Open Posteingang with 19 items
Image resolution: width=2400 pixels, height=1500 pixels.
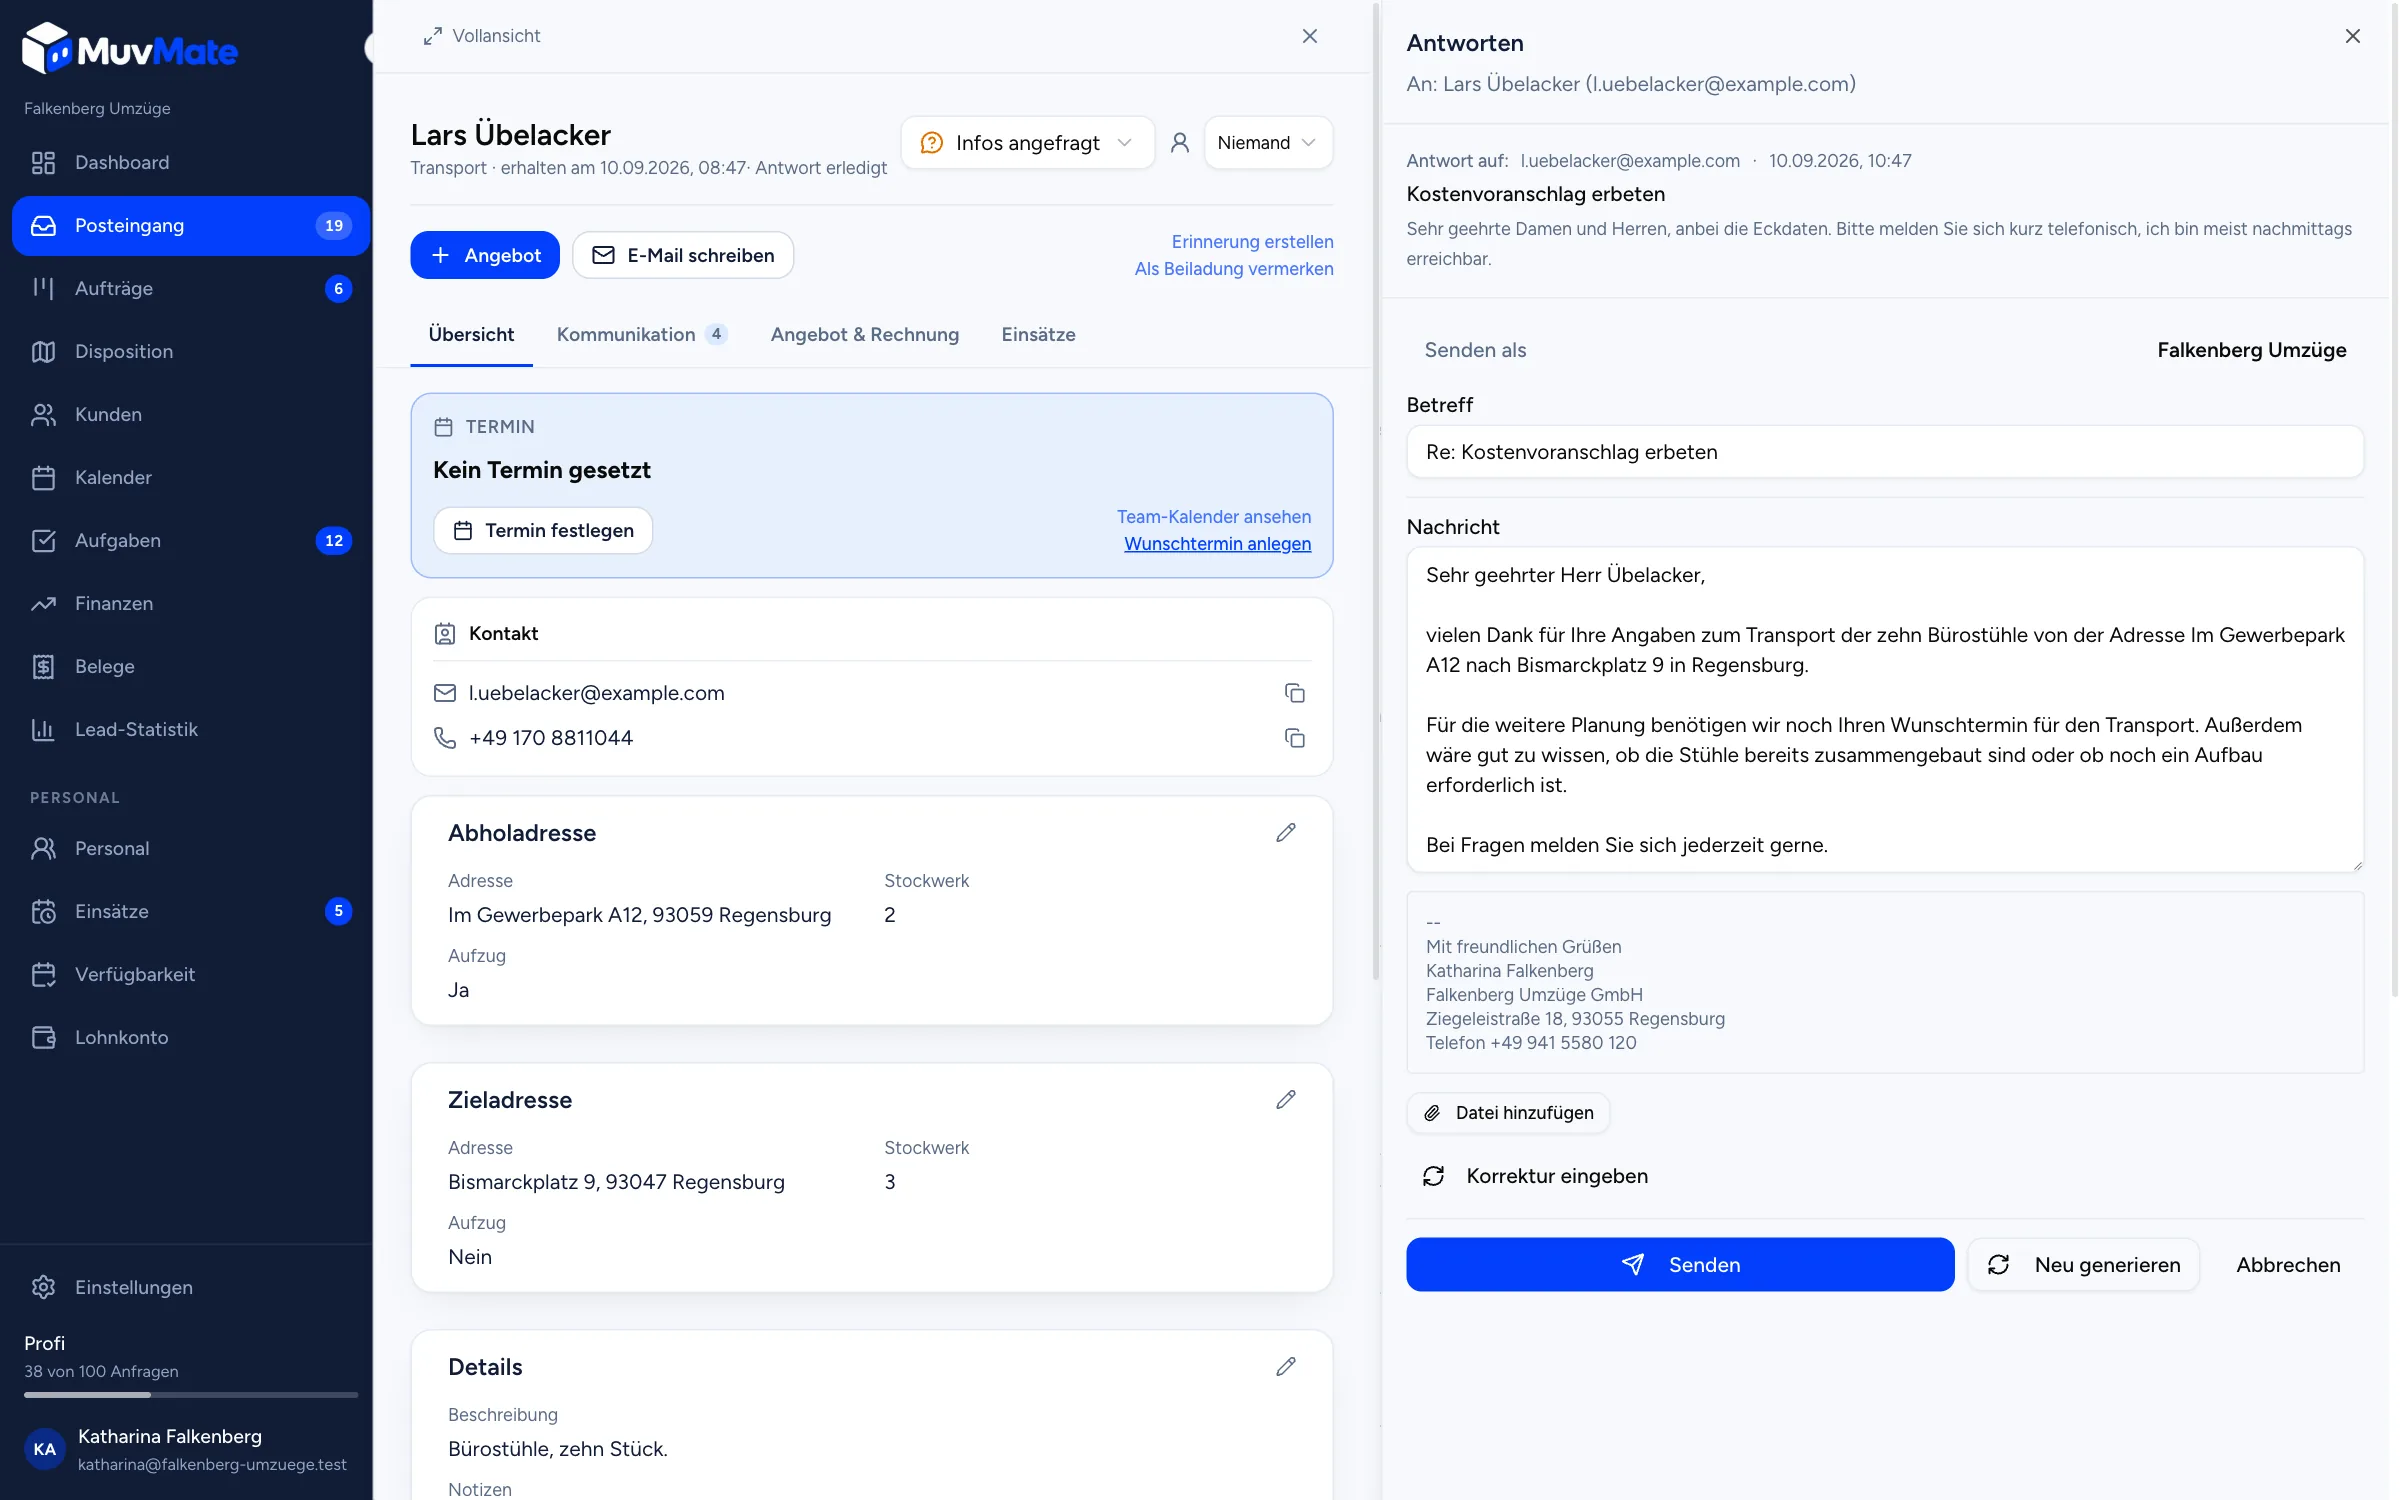pyautogui.click(x=190, y=225)
